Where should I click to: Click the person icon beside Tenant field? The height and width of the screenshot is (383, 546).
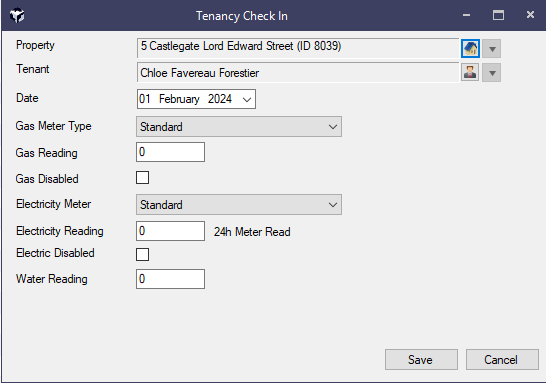coord(470,72)
